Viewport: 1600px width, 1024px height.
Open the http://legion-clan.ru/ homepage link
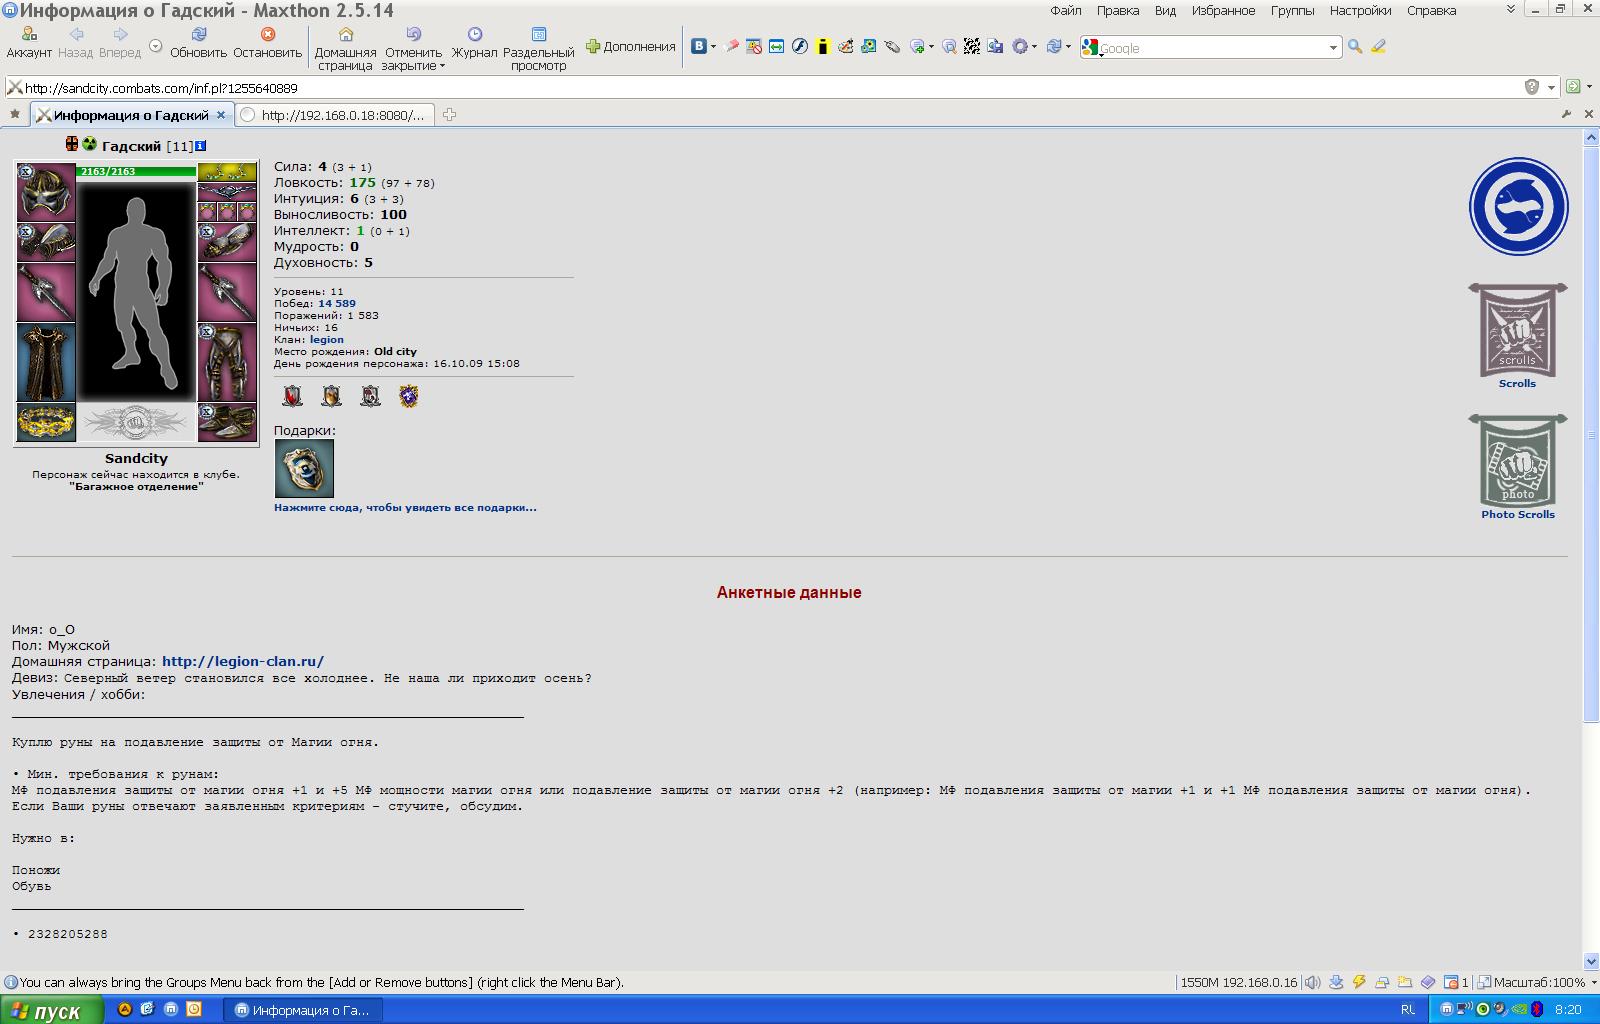[243, 661]
